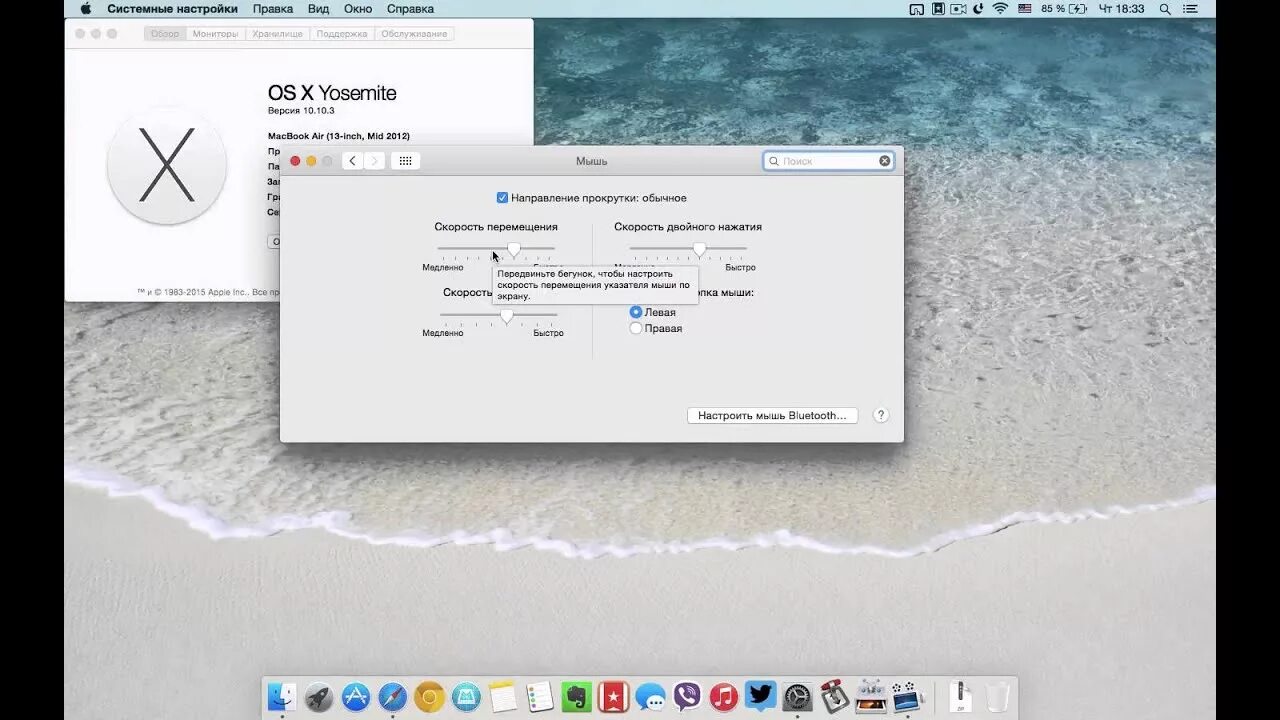Click Wi-Fi status icon in menu bar
1280x720 pixels.
[1000, 9]
